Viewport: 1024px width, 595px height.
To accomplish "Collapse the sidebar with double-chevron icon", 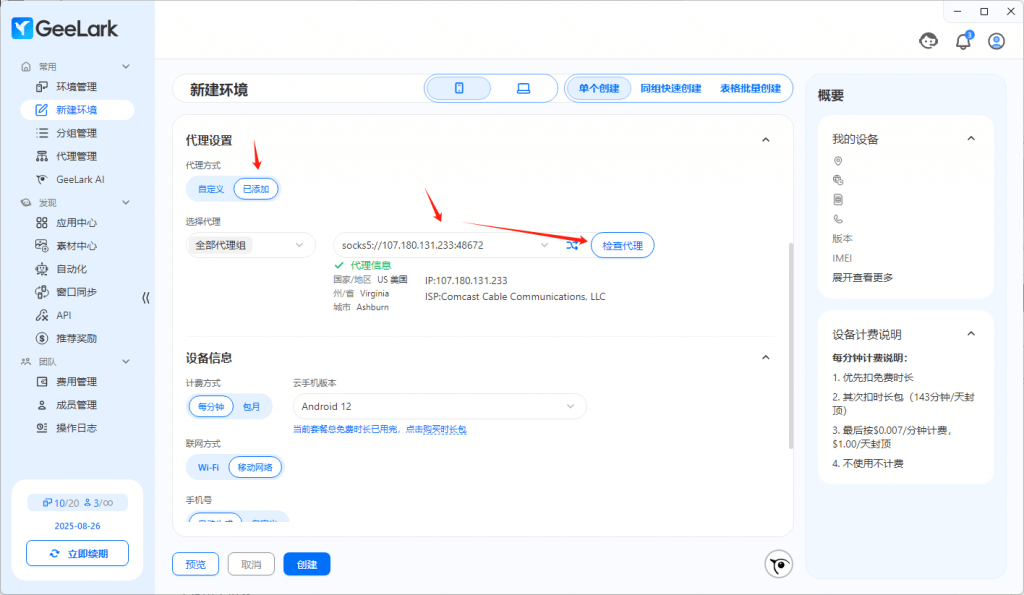I will coord(146,297).
